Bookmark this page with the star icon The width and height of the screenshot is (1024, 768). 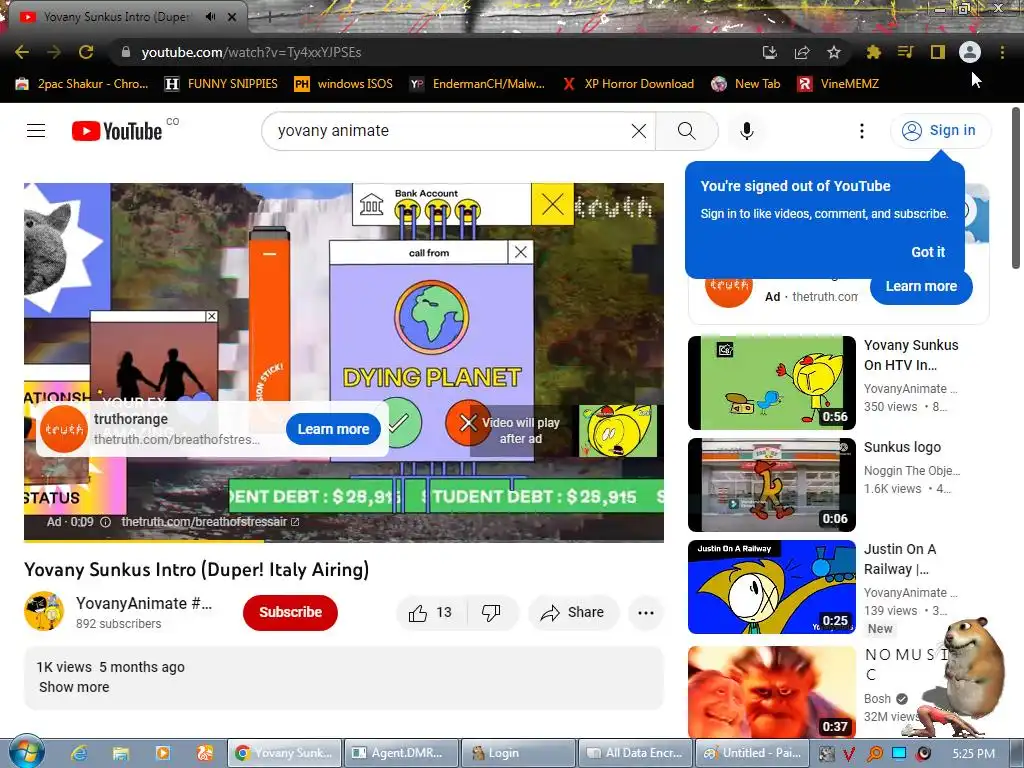(834, 52)
